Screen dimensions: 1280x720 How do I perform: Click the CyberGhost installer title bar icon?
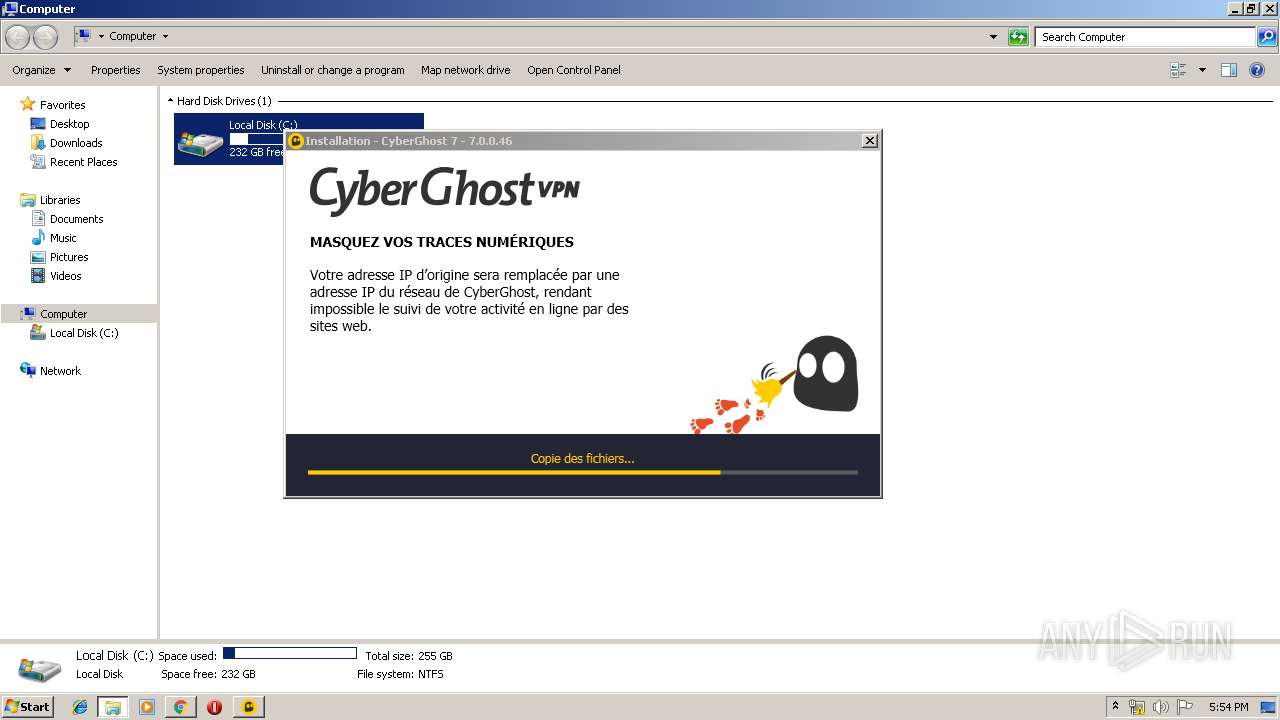click(296, 141)
